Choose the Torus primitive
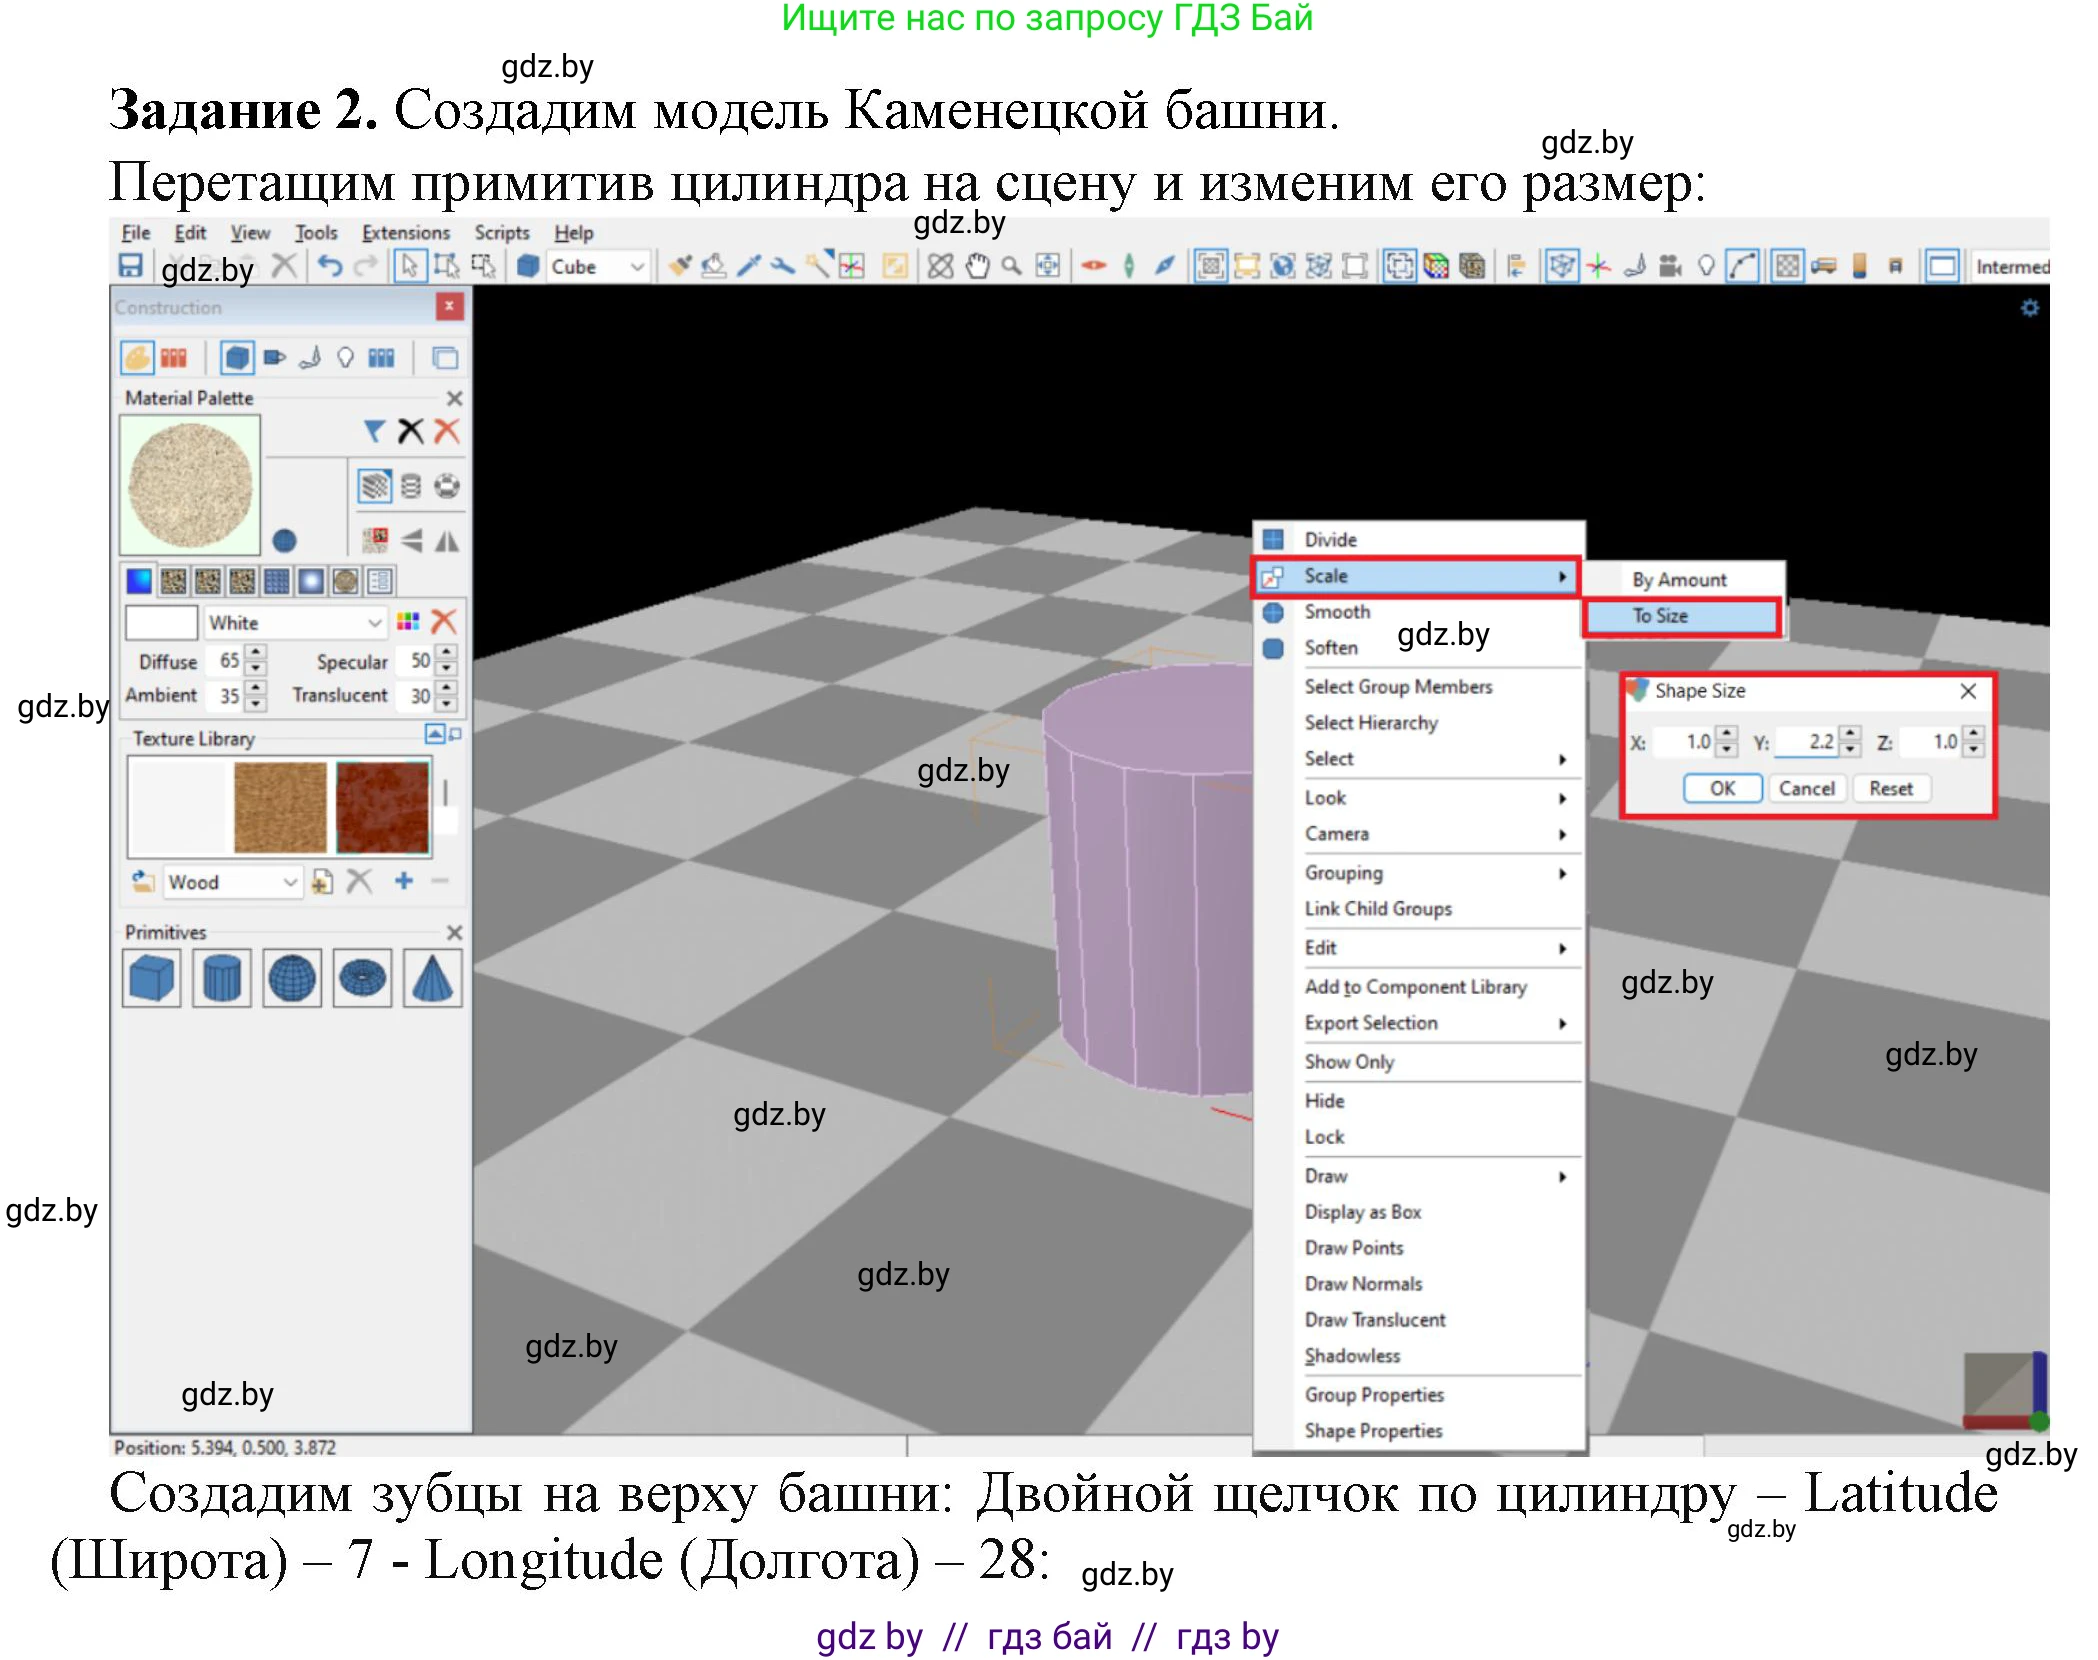 tap(362, 978)
